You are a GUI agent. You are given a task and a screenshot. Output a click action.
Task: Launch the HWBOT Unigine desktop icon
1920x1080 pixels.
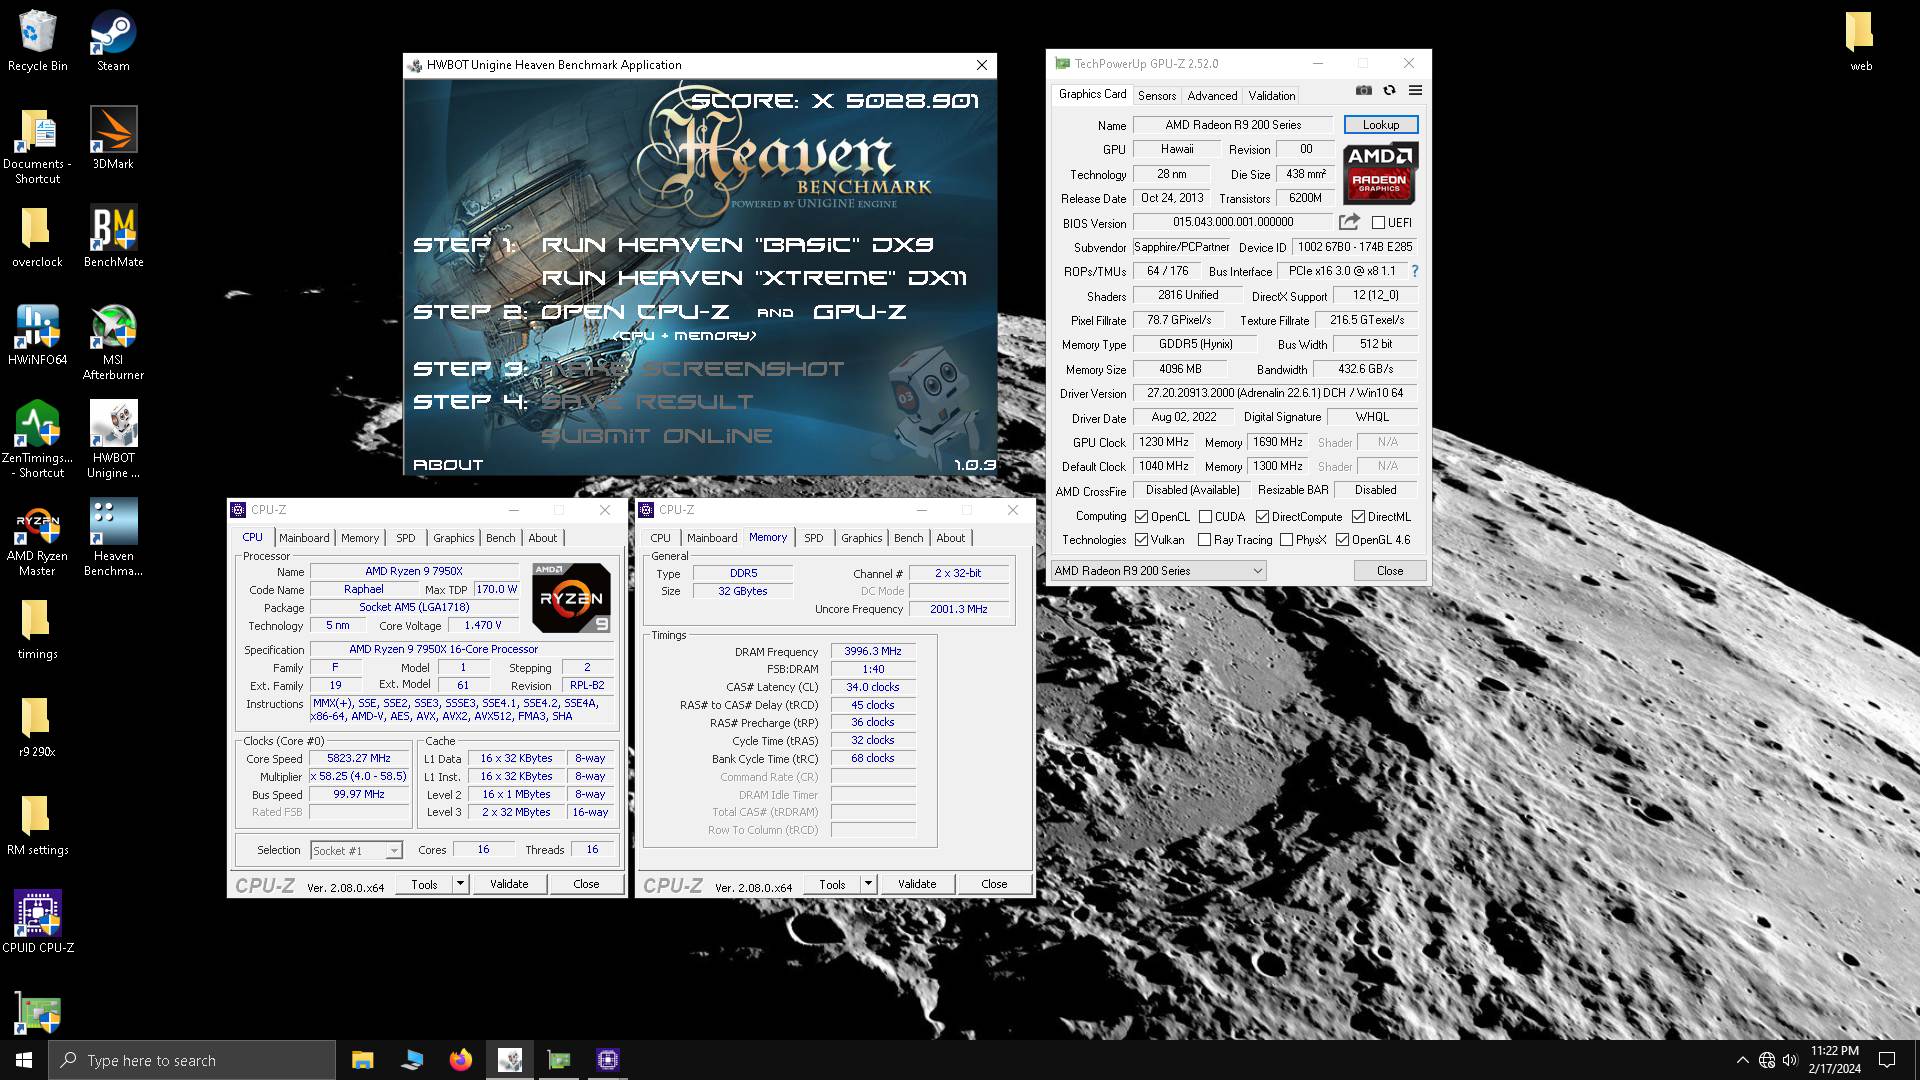113,440
